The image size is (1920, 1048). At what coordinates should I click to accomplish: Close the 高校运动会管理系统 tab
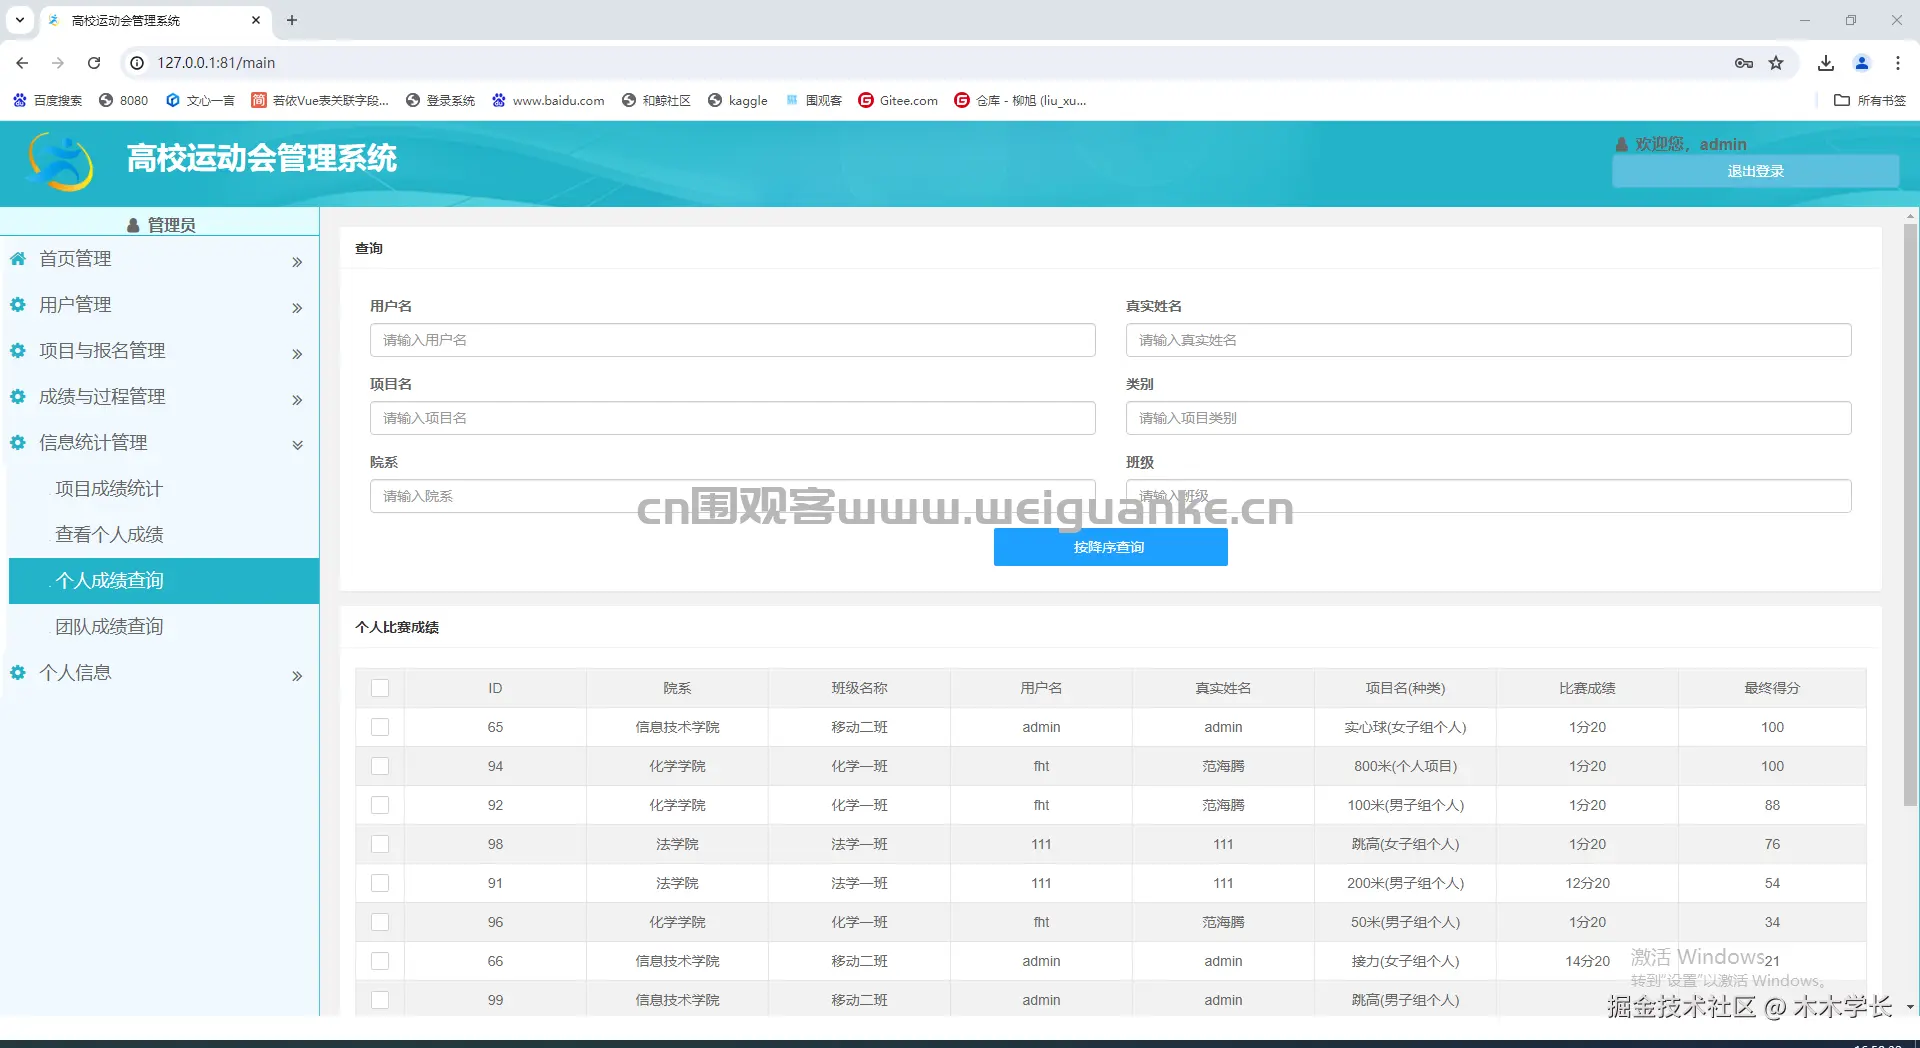coord(256,20)
